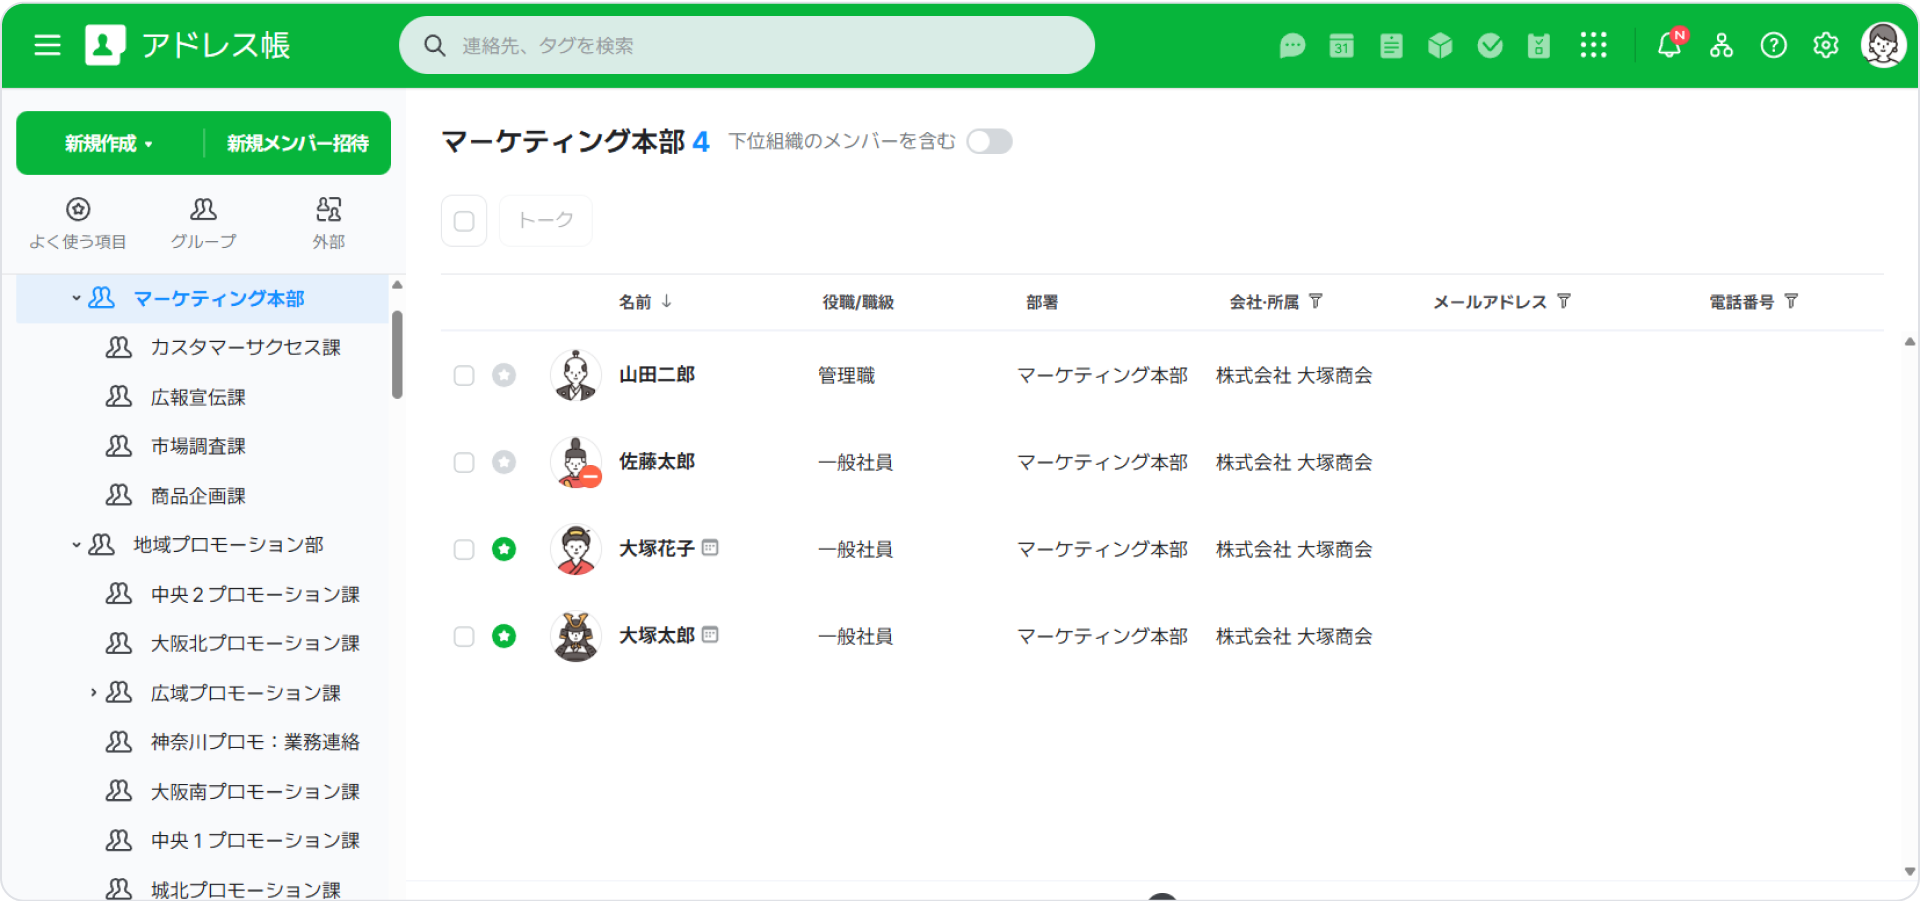View notifications via the bell icon

tap(1667, 45)
